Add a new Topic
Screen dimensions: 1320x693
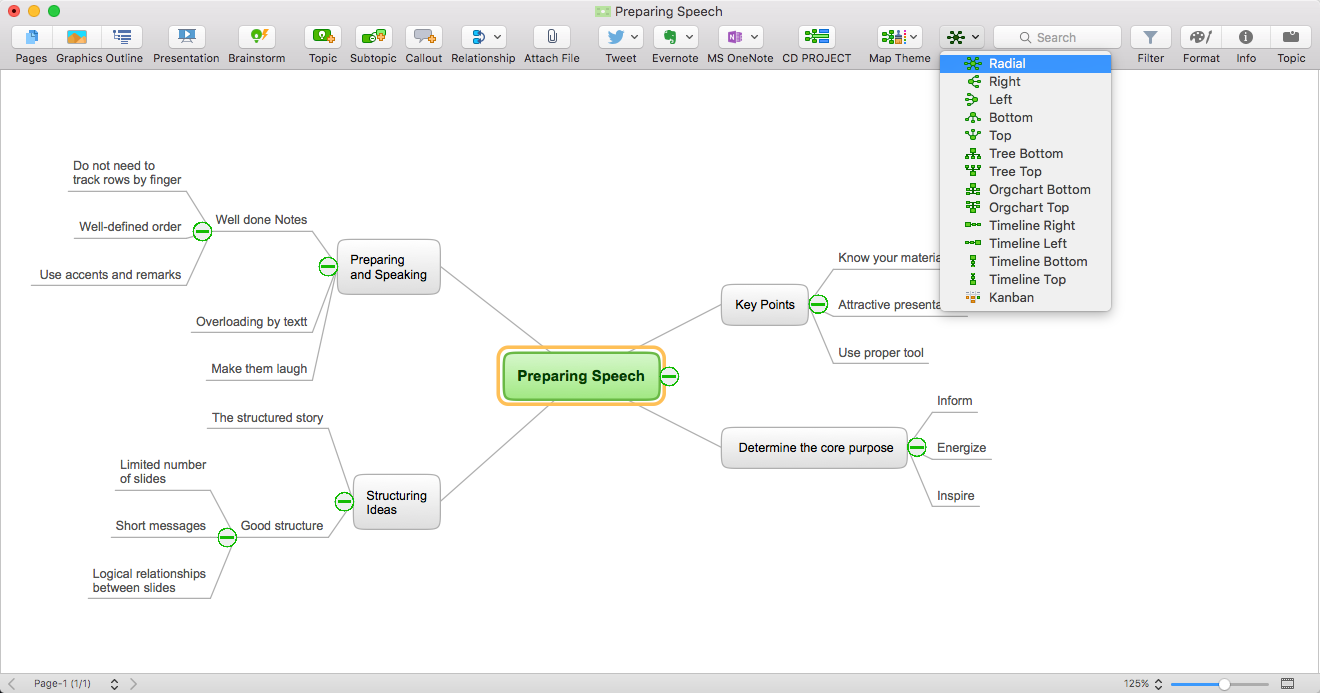pyautogui.click(x=323, y=37)
